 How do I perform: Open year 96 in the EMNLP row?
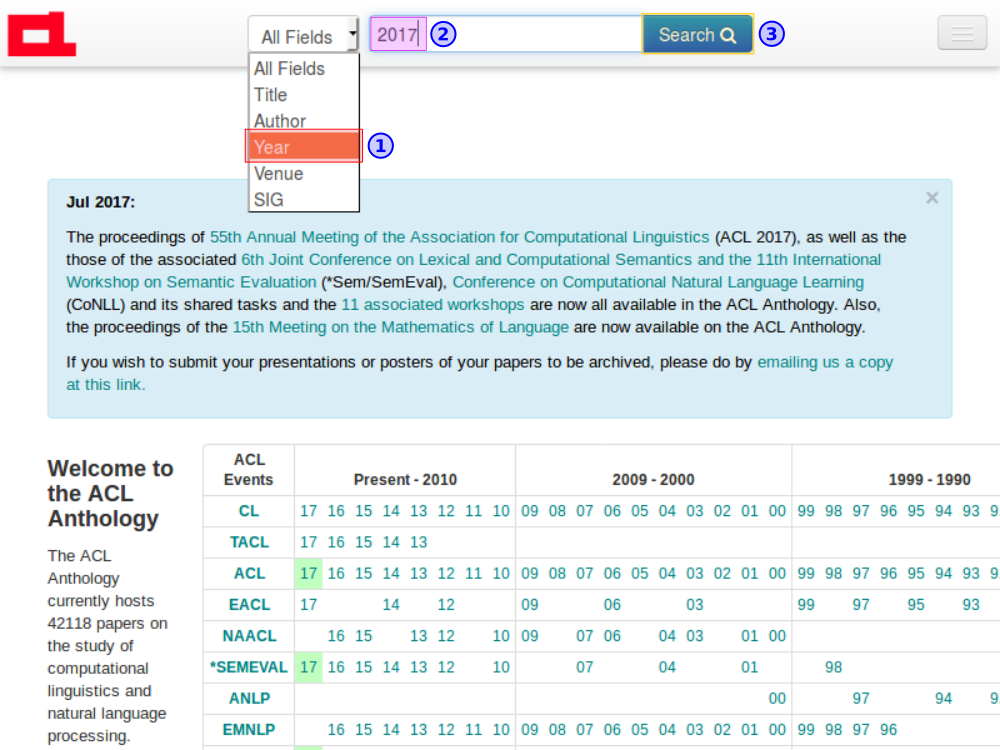888,730
